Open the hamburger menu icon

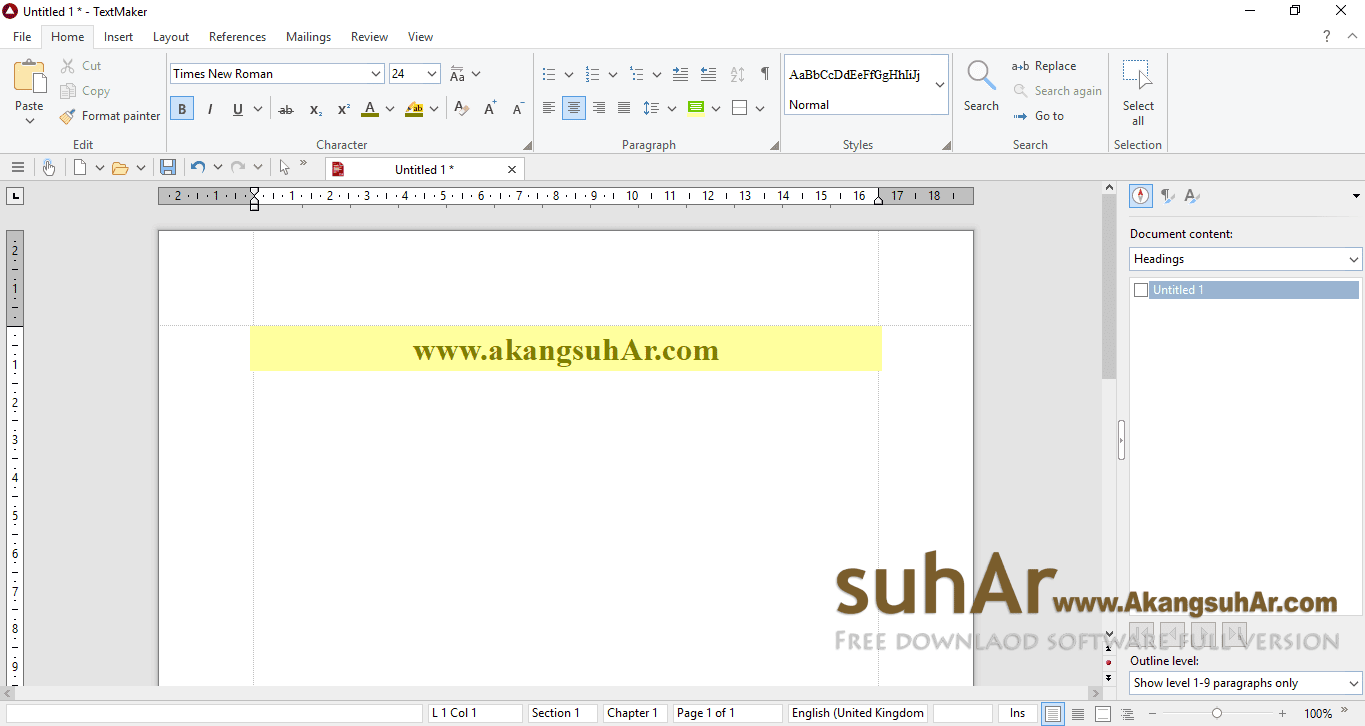18,168
